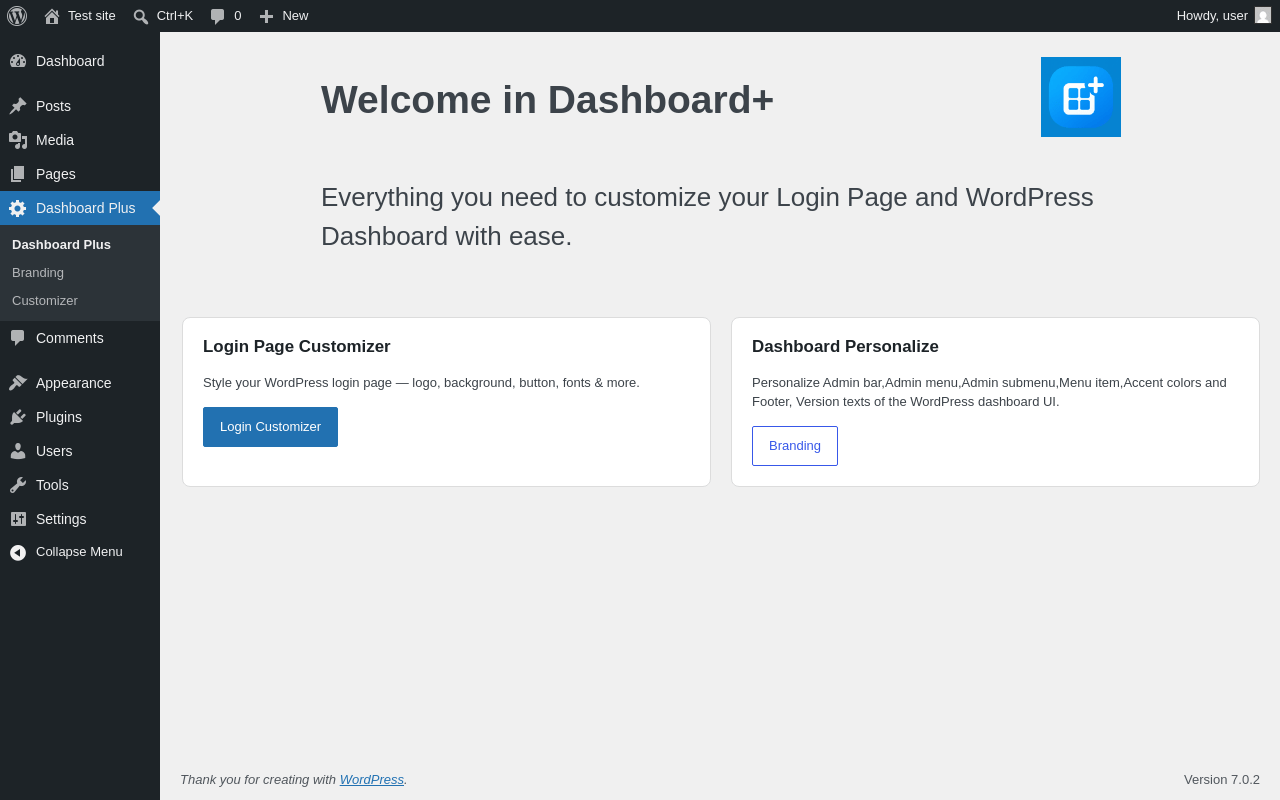Open the Tools menu label
This screenshot has width=1280, height=800.
[x=52, y=485]
